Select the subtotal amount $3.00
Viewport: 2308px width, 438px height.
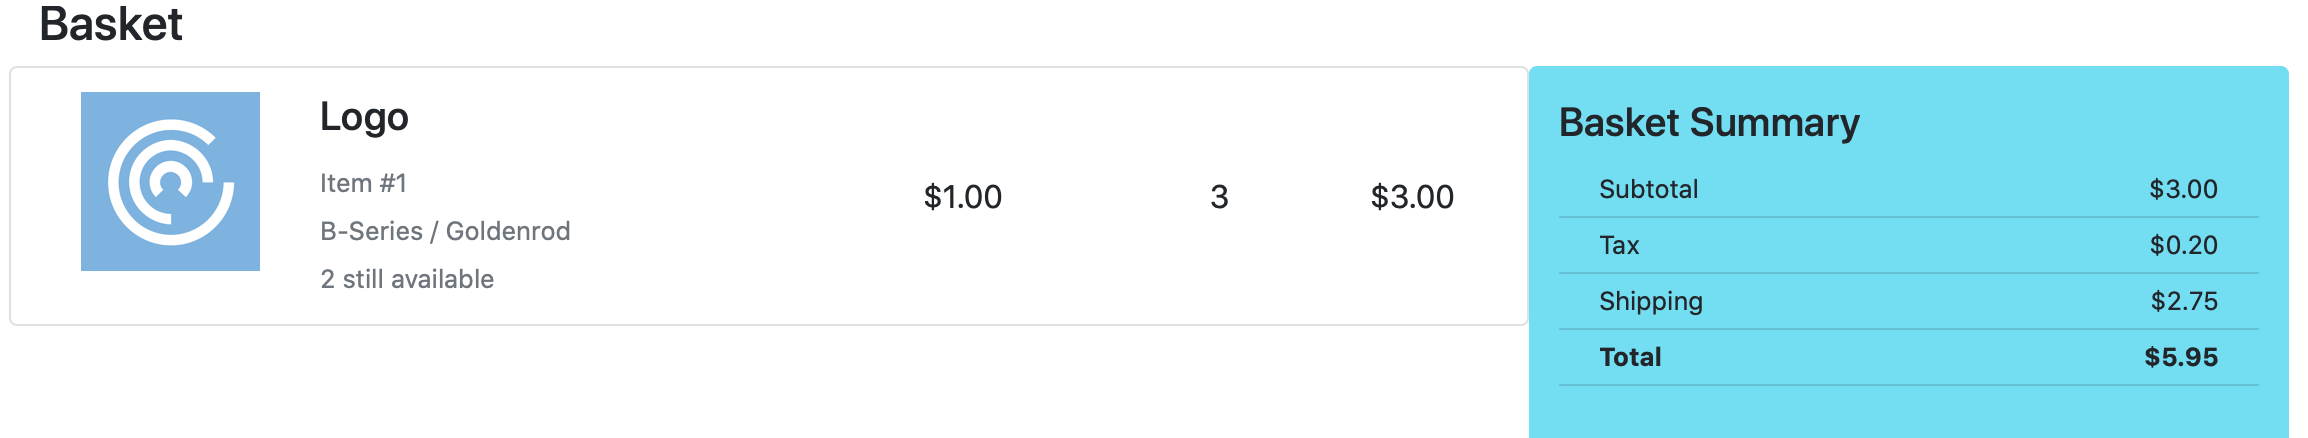(x=2184, y=189)
